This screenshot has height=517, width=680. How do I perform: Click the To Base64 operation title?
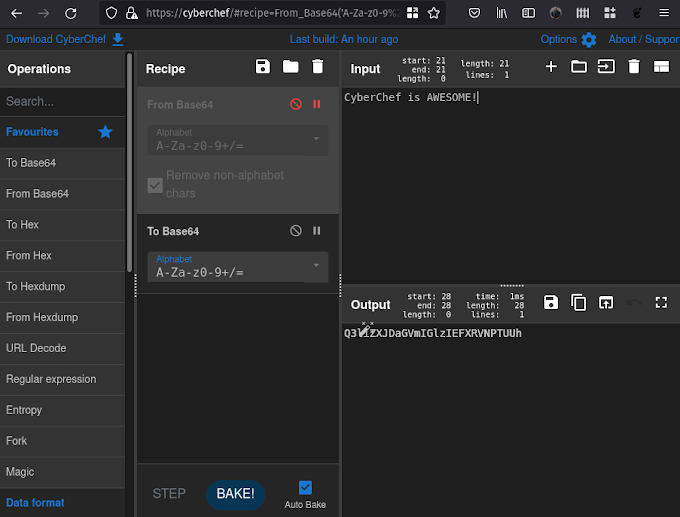pos(173,231)
